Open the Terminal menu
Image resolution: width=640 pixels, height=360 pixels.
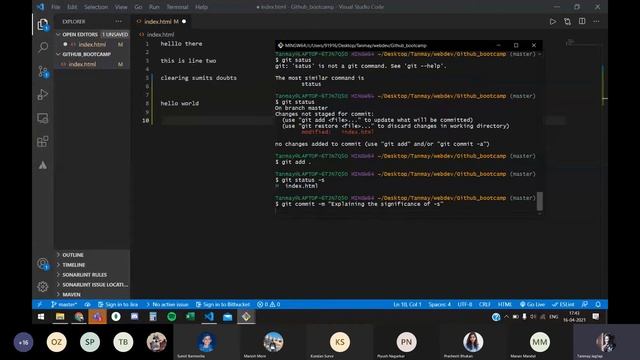[178, 7]
